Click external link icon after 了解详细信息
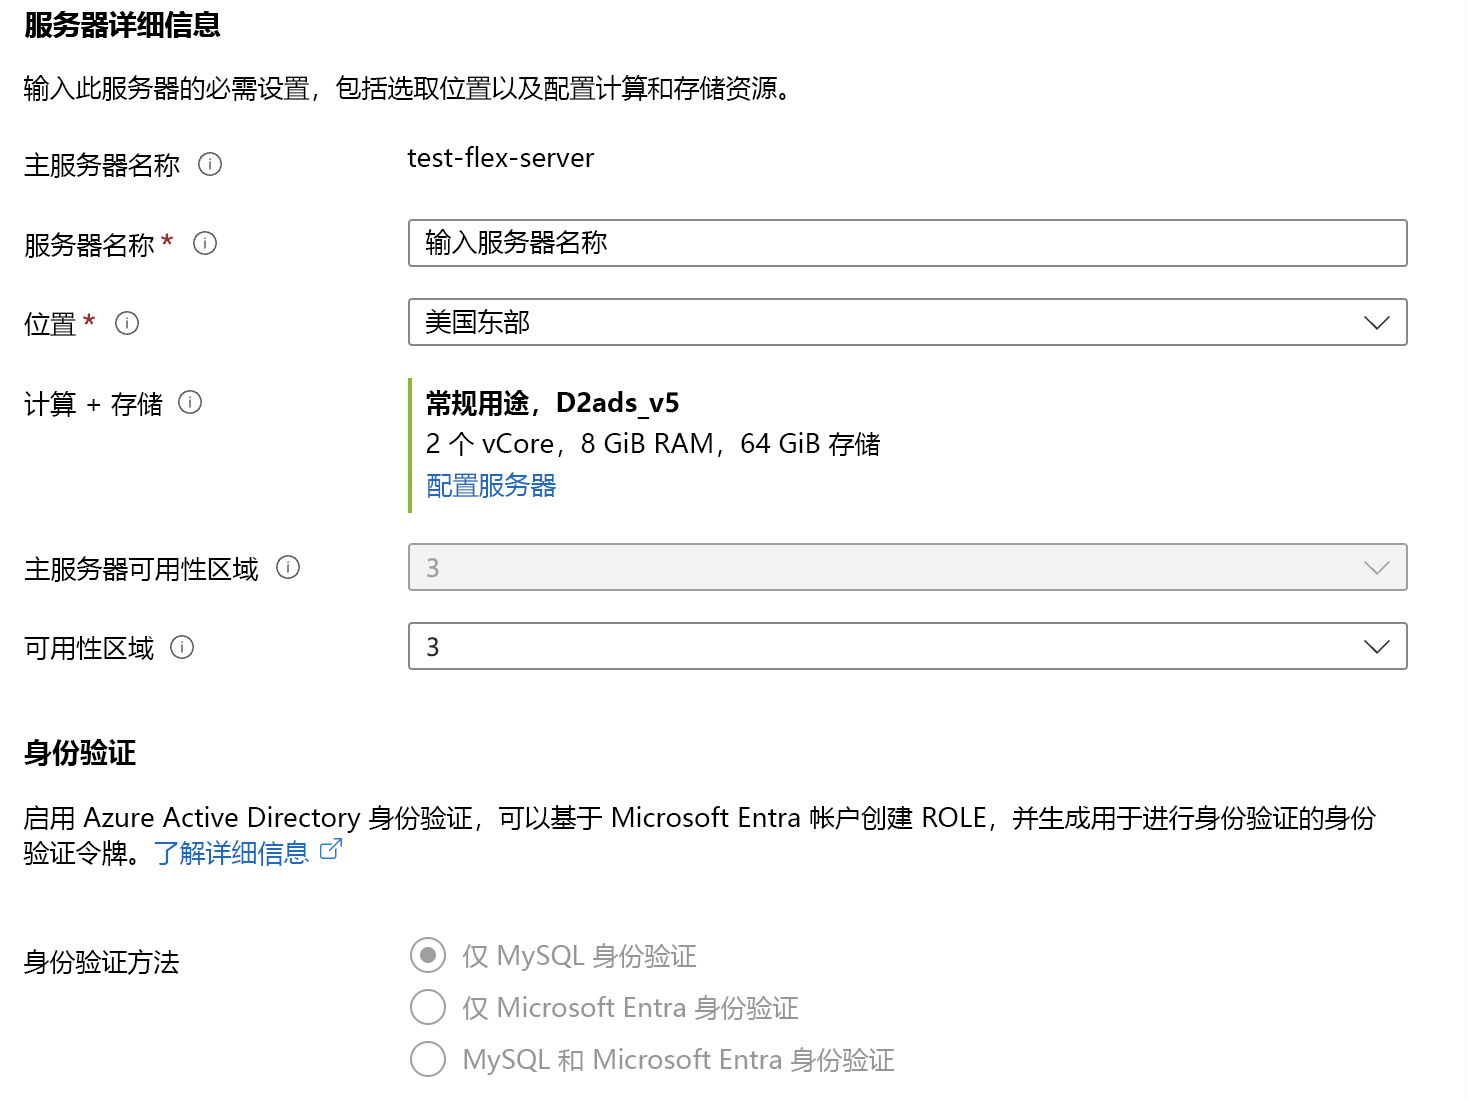 [x=331, y=850]
